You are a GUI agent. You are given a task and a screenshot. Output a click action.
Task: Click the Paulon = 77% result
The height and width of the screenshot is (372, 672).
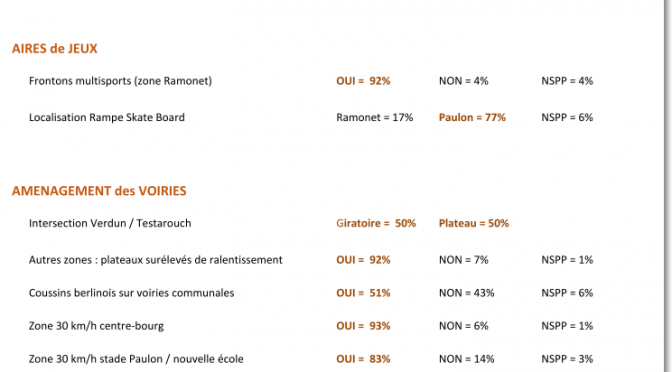[x=472, y=117]
